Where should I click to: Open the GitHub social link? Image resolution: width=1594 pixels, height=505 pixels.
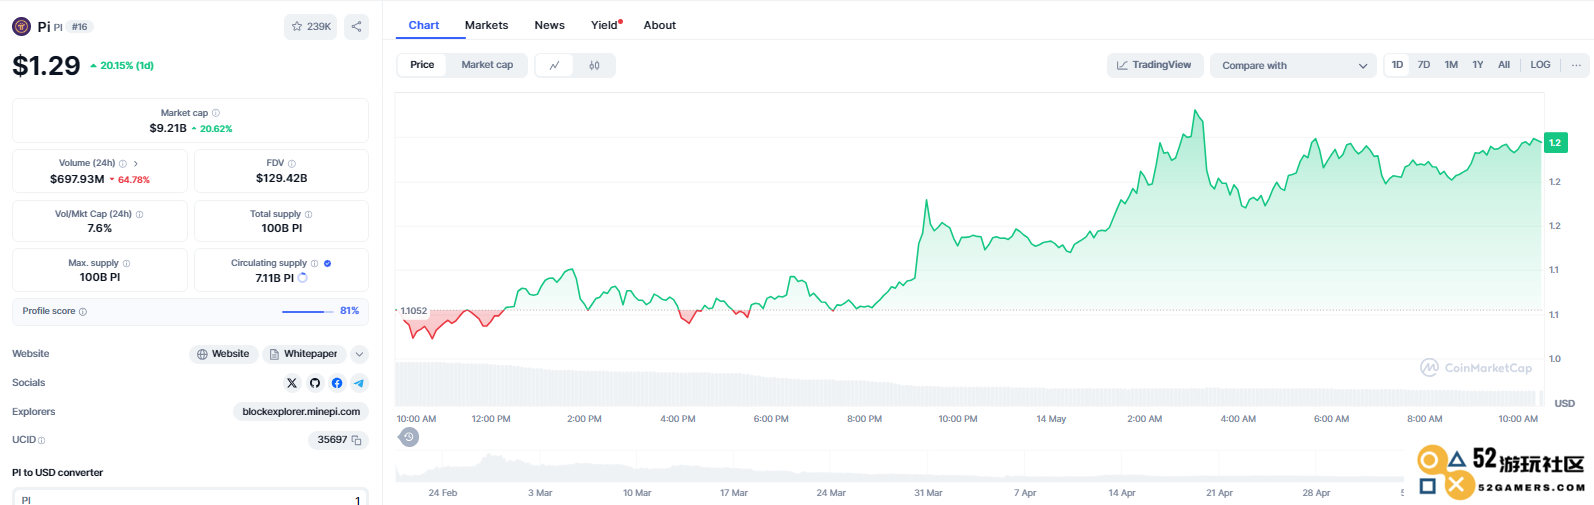(x=315, y=383)
